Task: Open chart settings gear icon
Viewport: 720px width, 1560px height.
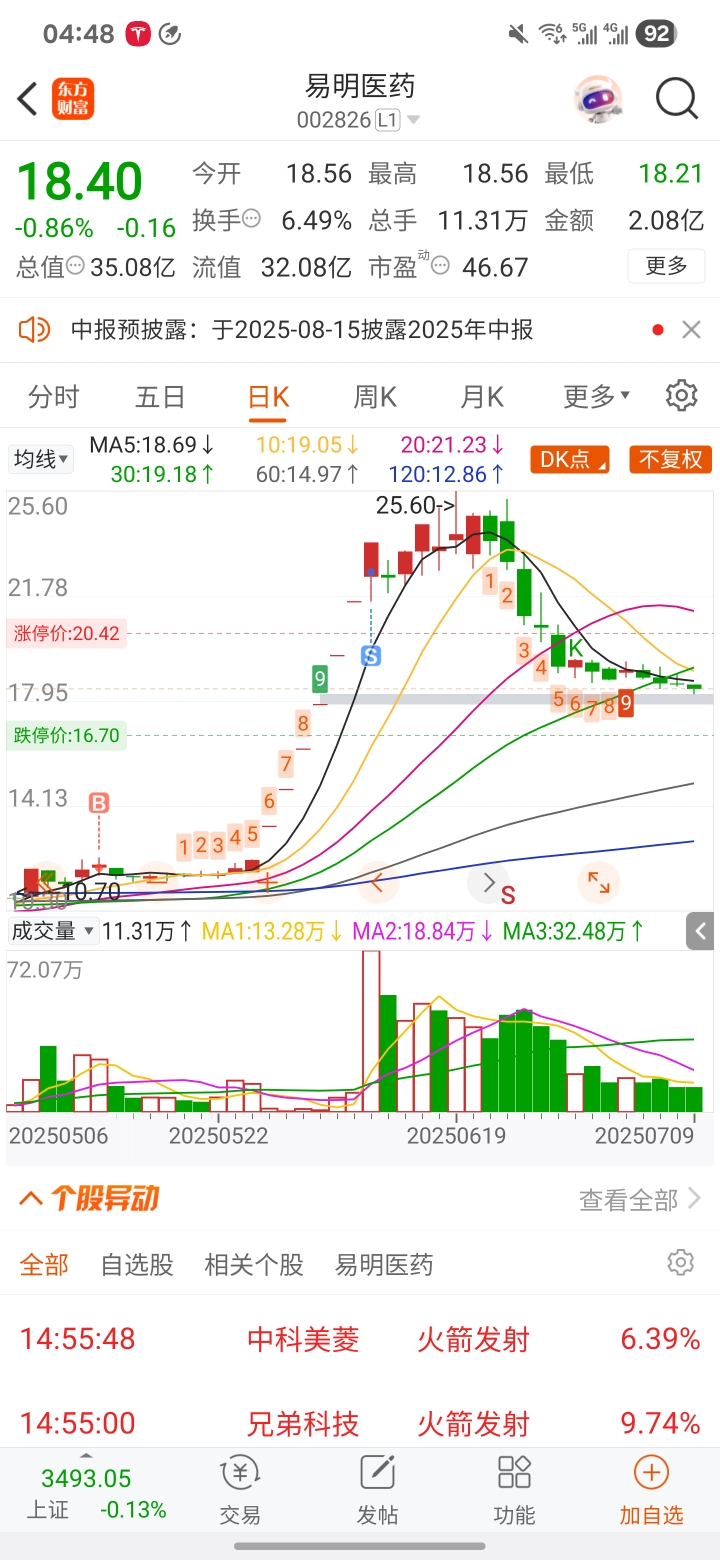Action: [x=681, y=395]
